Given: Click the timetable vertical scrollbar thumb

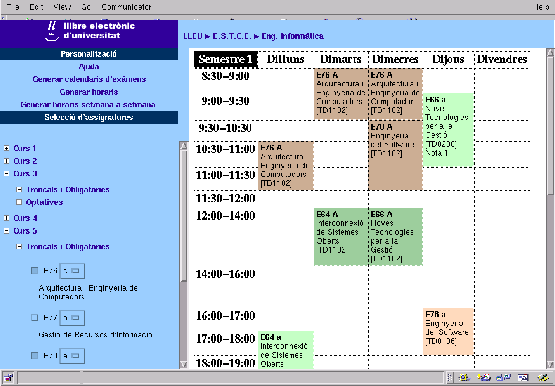Looking at the screenshot, I should coord(550,126).
